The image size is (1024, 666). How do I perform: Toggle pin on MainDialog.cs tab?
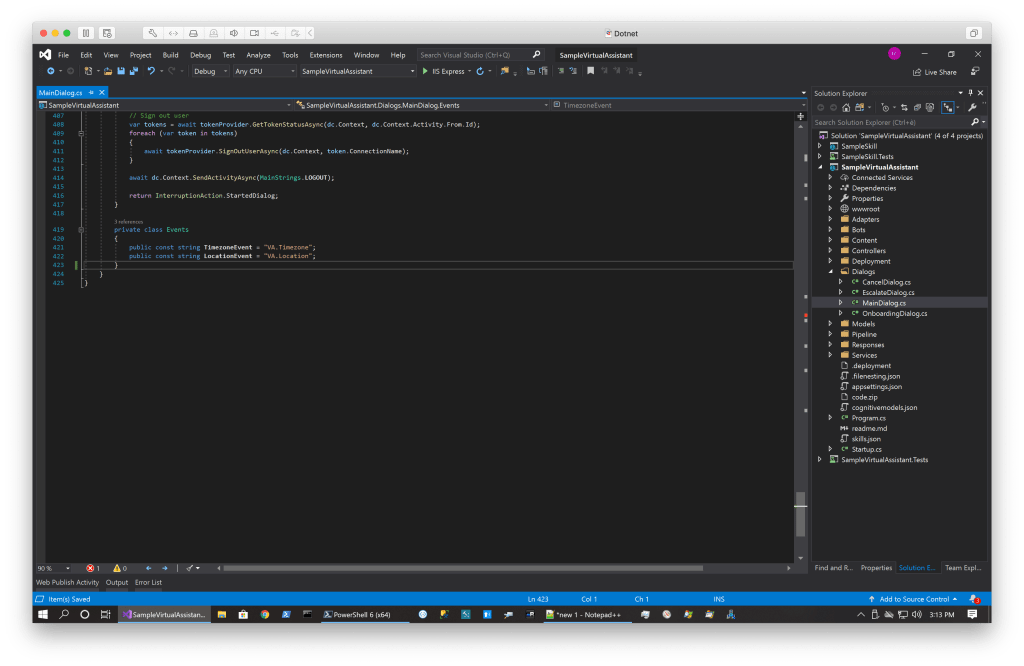coord(92,93)
